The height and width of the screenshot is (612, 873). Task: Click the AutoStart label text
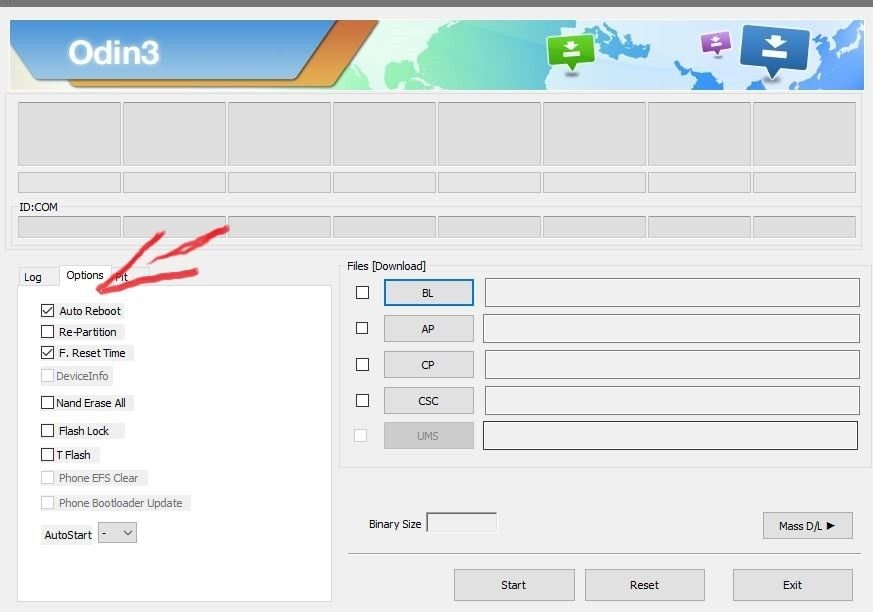tap(68, 535)
